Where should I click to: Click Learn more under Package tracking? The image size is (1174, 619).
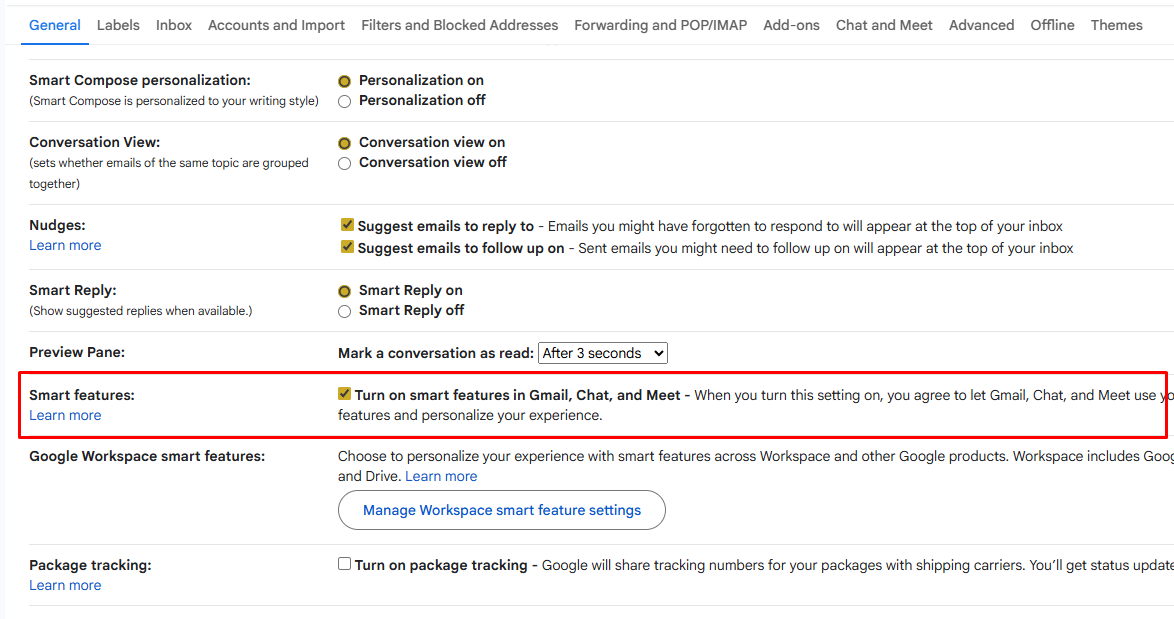65,585
